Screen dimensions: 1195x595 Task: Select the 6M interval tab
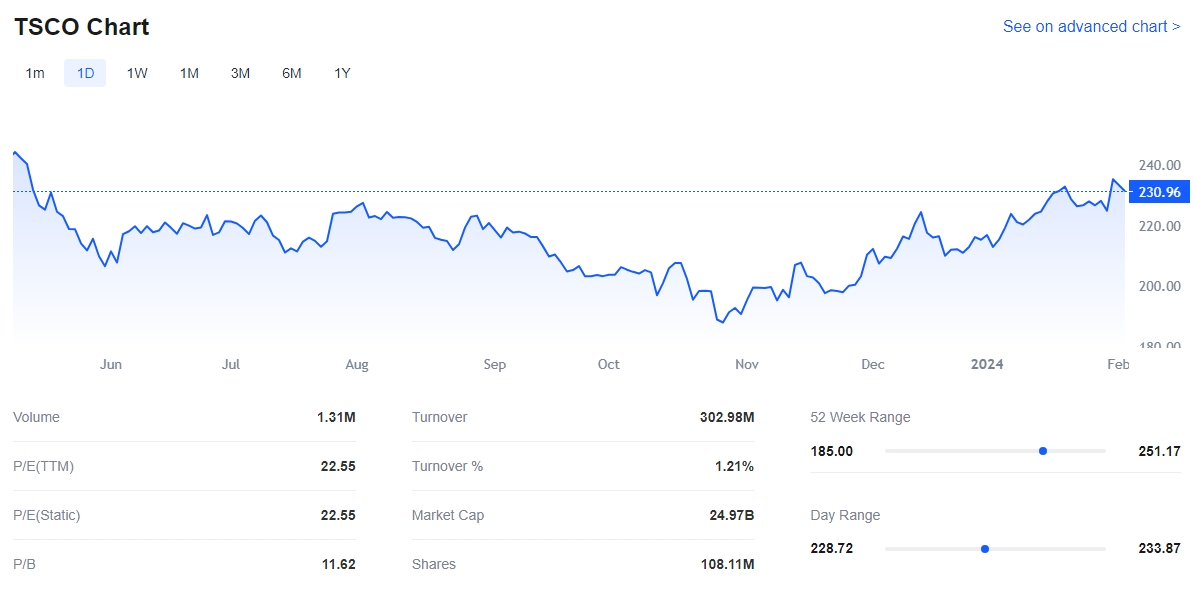[291, 73]
